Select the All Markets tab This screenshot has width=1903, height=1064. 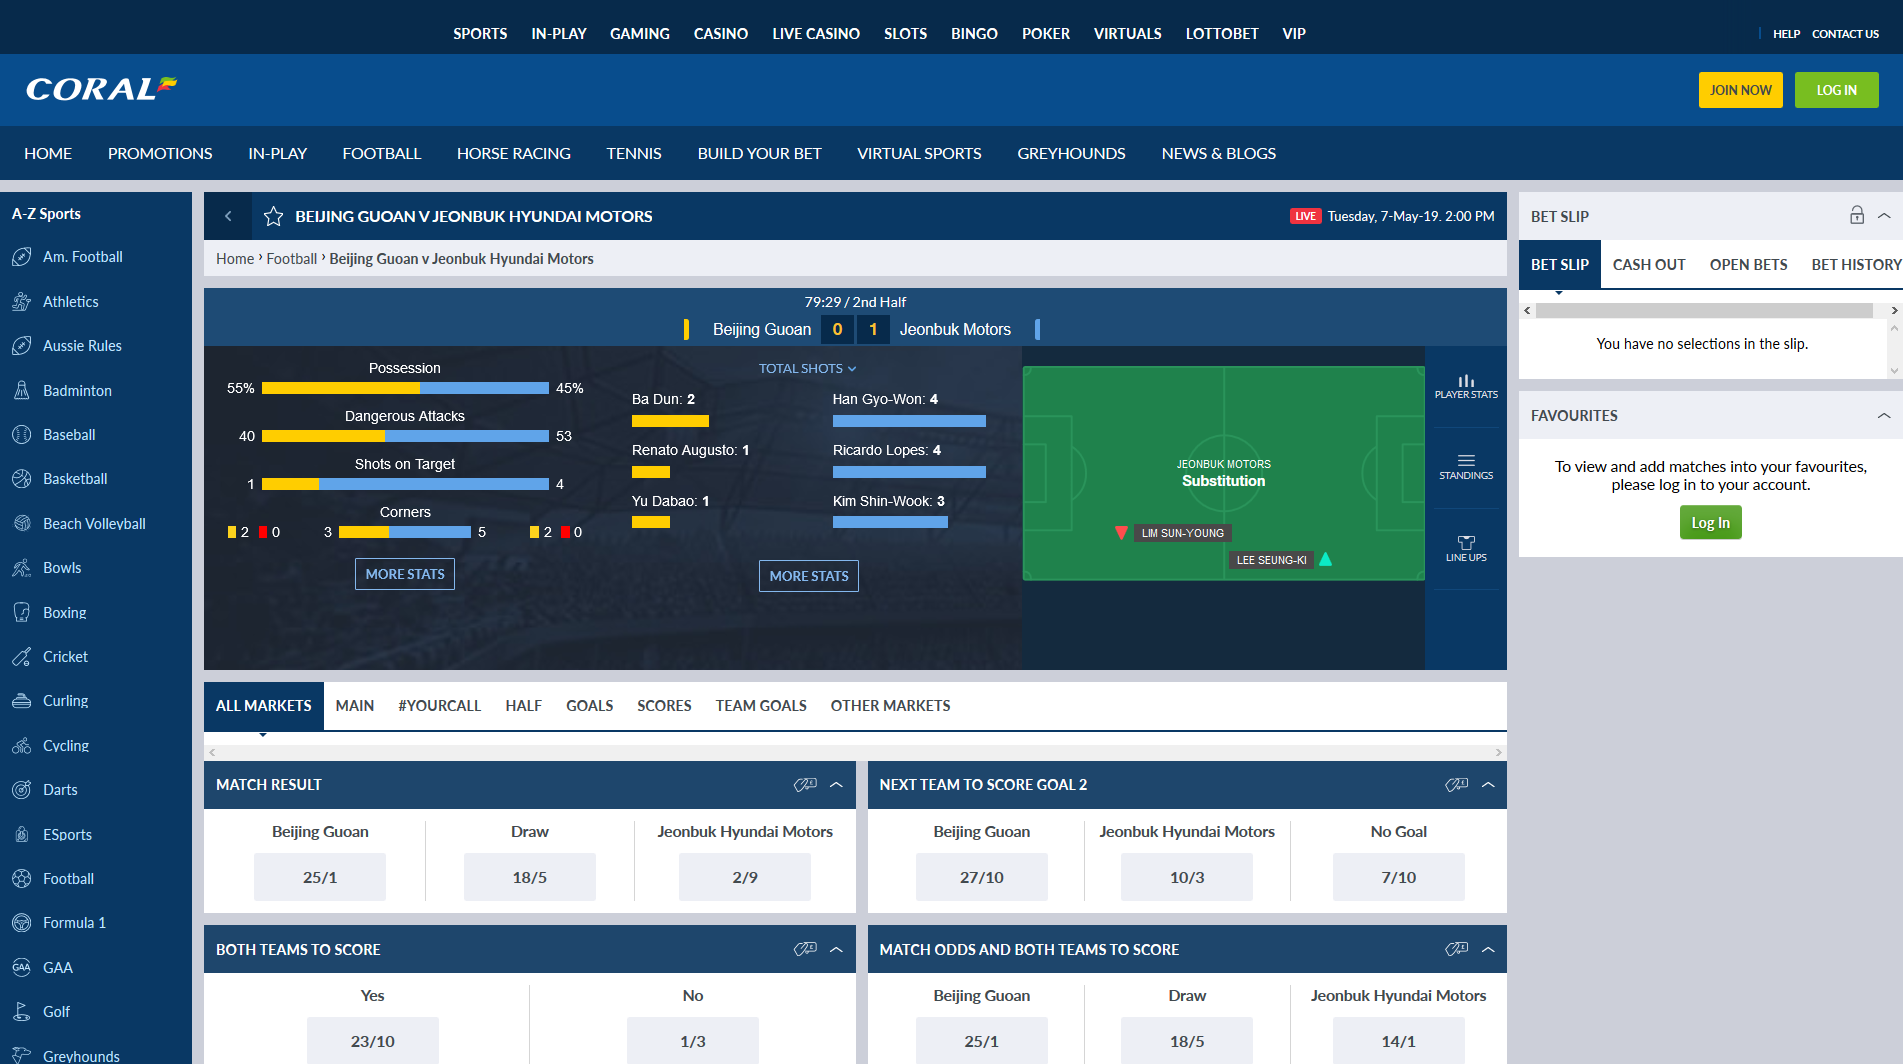264,706
